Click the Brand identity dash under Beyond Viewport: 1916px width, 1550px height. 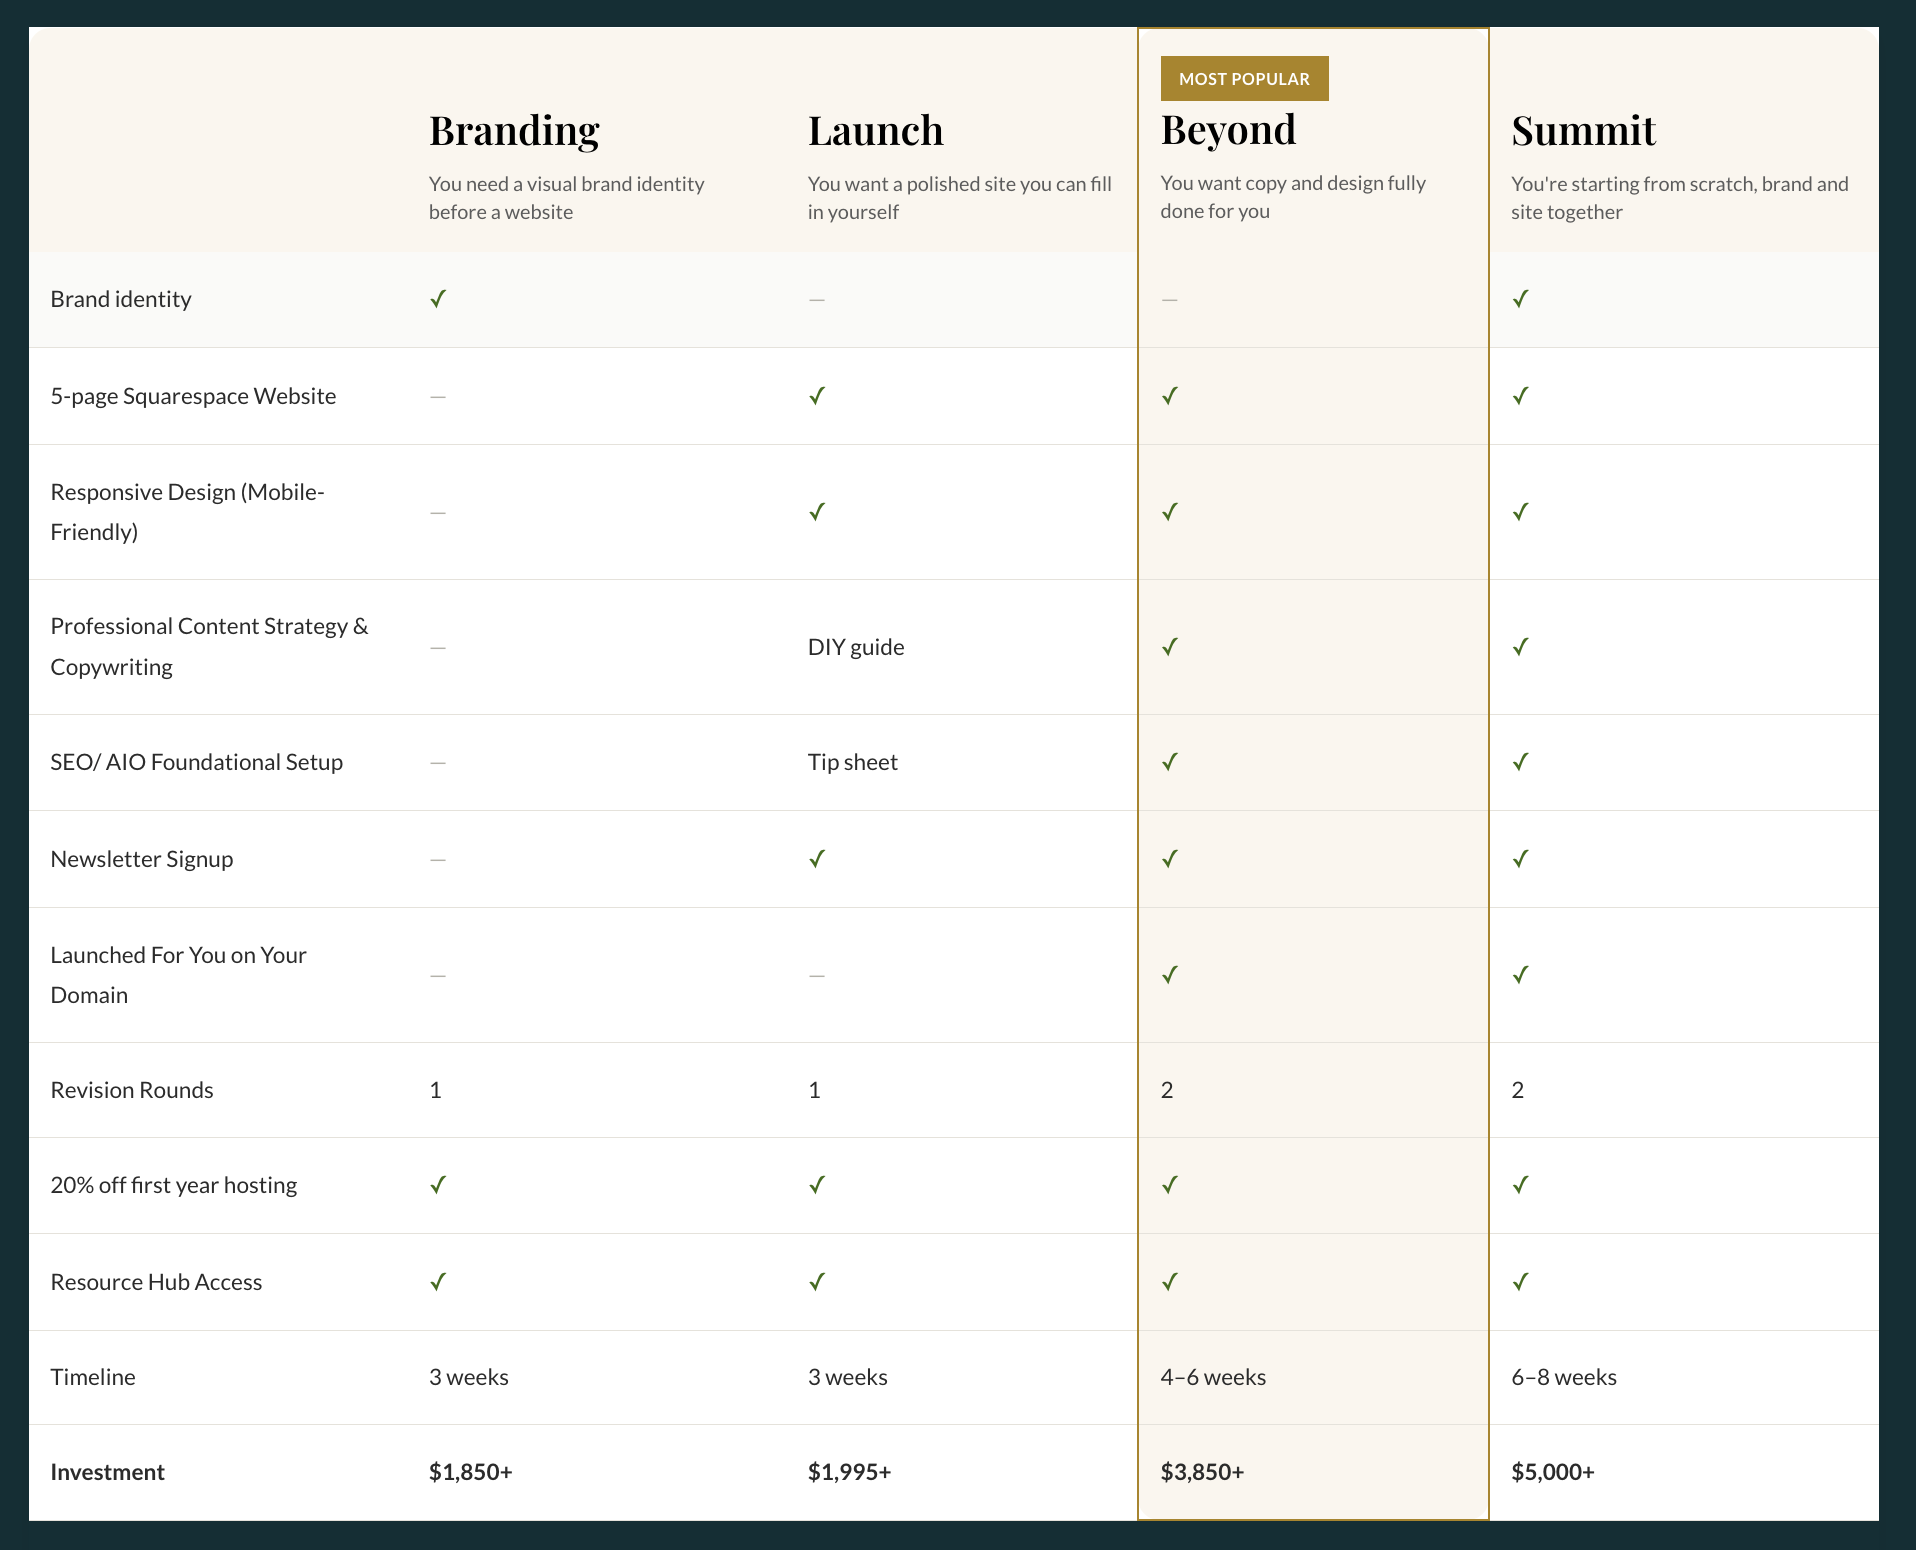[x=1170, y=300]
